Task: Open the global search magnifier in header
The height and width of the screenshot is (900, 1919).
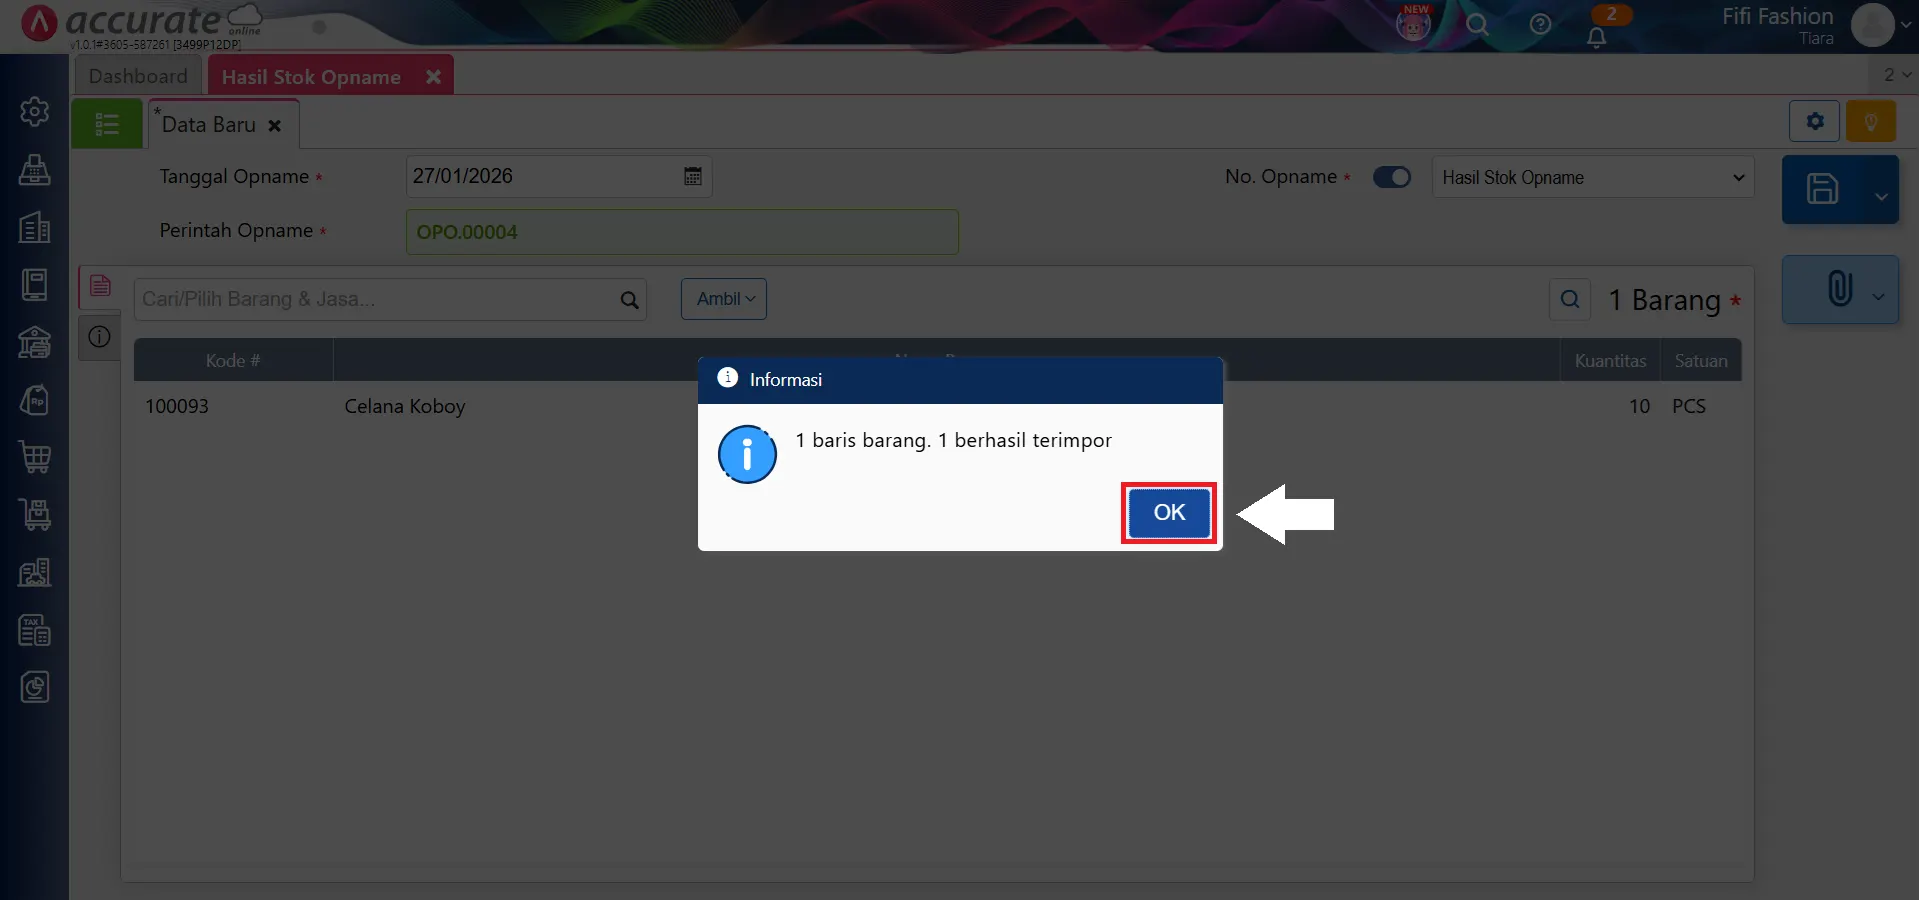Action: click(x=1477, y=25)
